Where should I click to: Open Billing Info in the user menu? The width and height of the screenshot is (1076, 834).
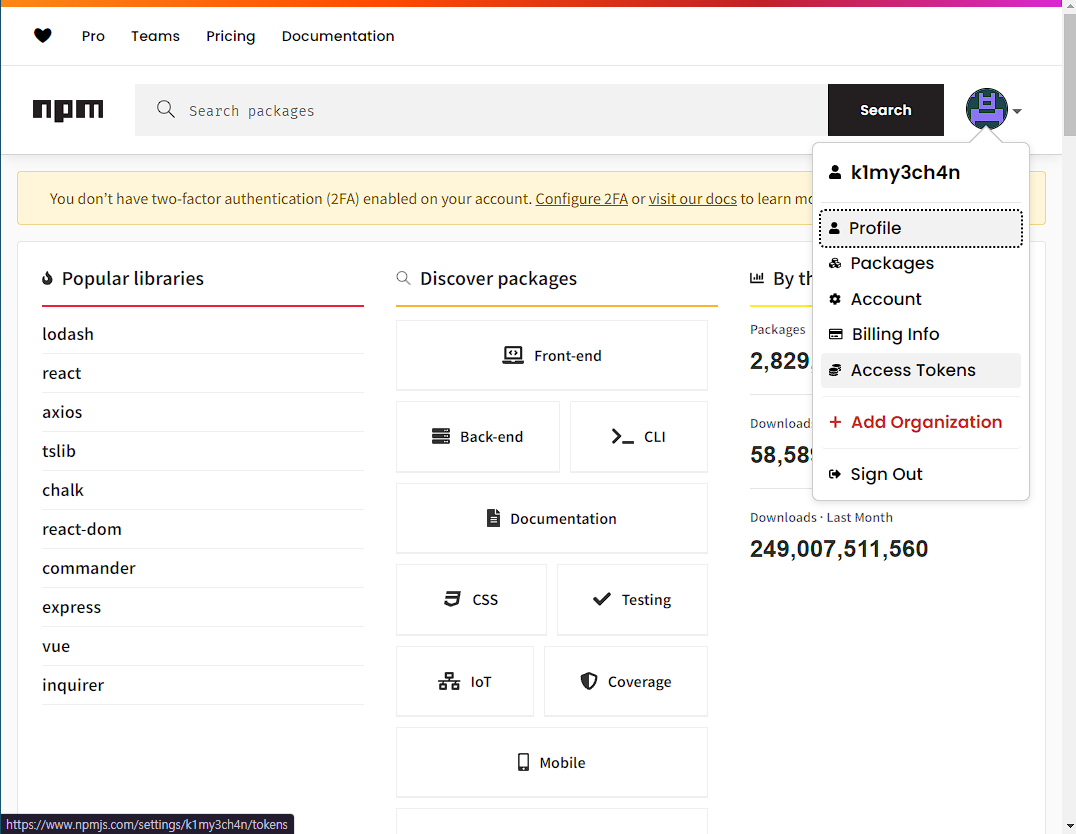(x=920, y=334)
